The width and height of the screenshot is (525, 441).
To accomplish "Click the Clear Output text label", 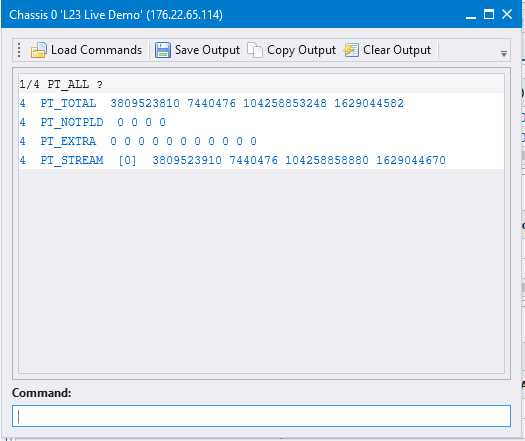I will (x=397, y=50).
